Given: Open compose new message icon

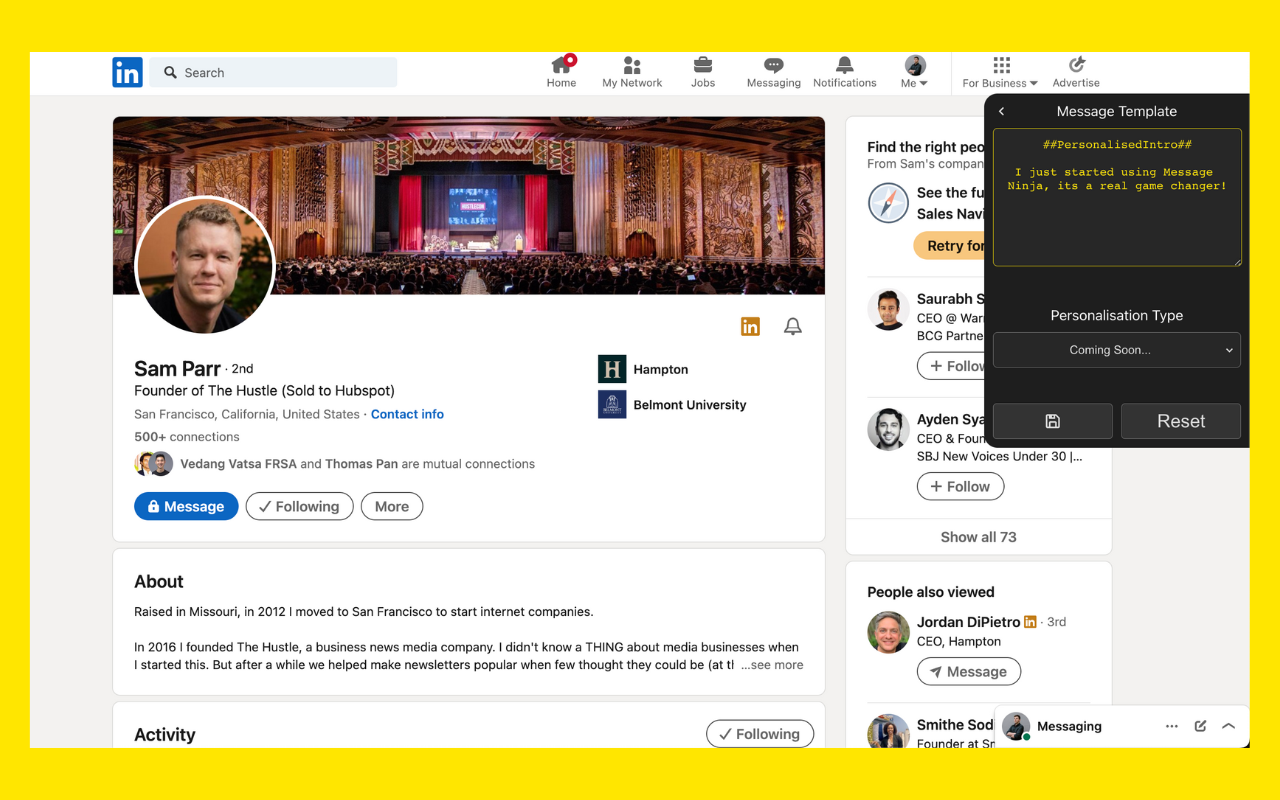Looking at the screenshot, I should point(1200,726).
